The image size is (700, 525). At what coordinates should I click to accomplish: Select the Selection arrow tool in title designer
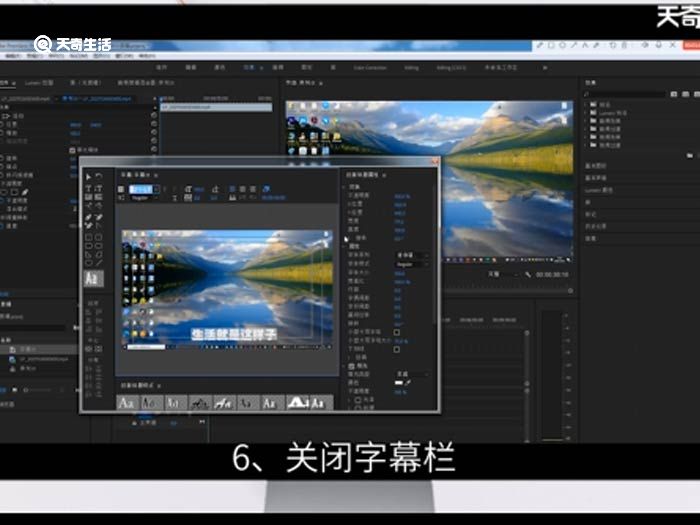point(89,176)
